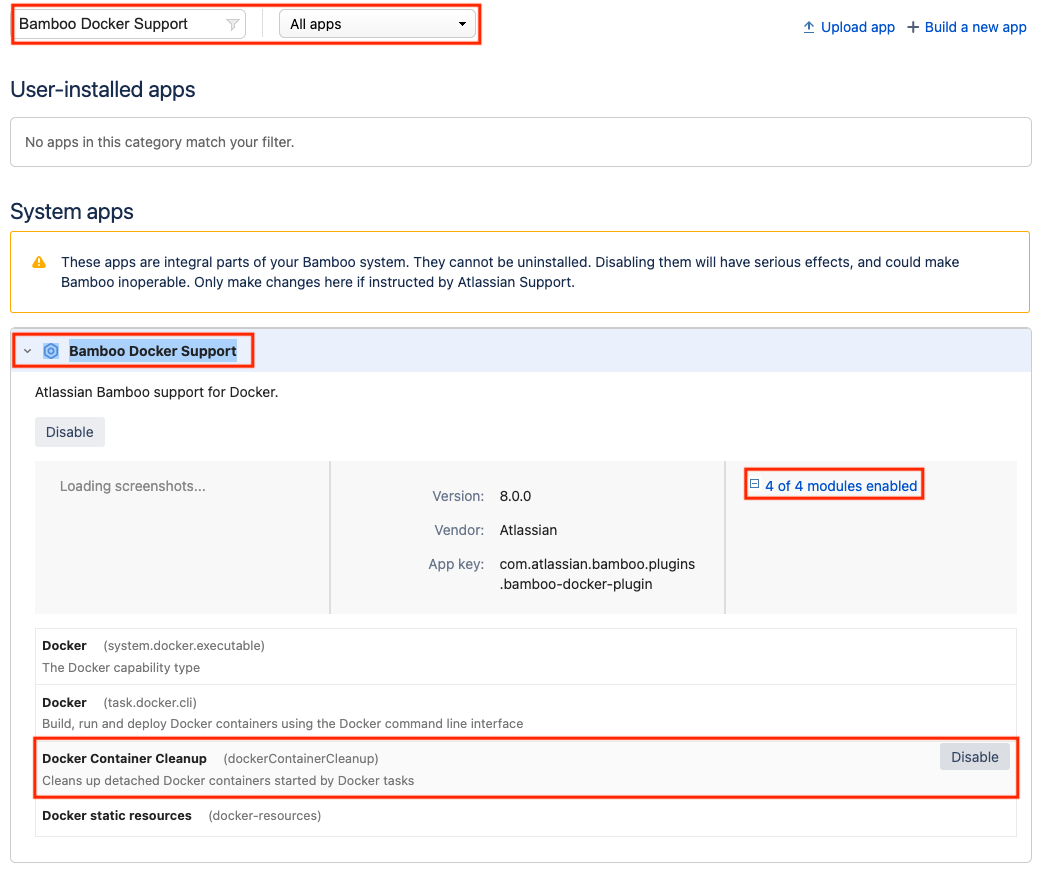The width and height of the screenshot is (1043, 871).
Task: Click the version value 8.0.0
Action: click(x=516, y=496)
